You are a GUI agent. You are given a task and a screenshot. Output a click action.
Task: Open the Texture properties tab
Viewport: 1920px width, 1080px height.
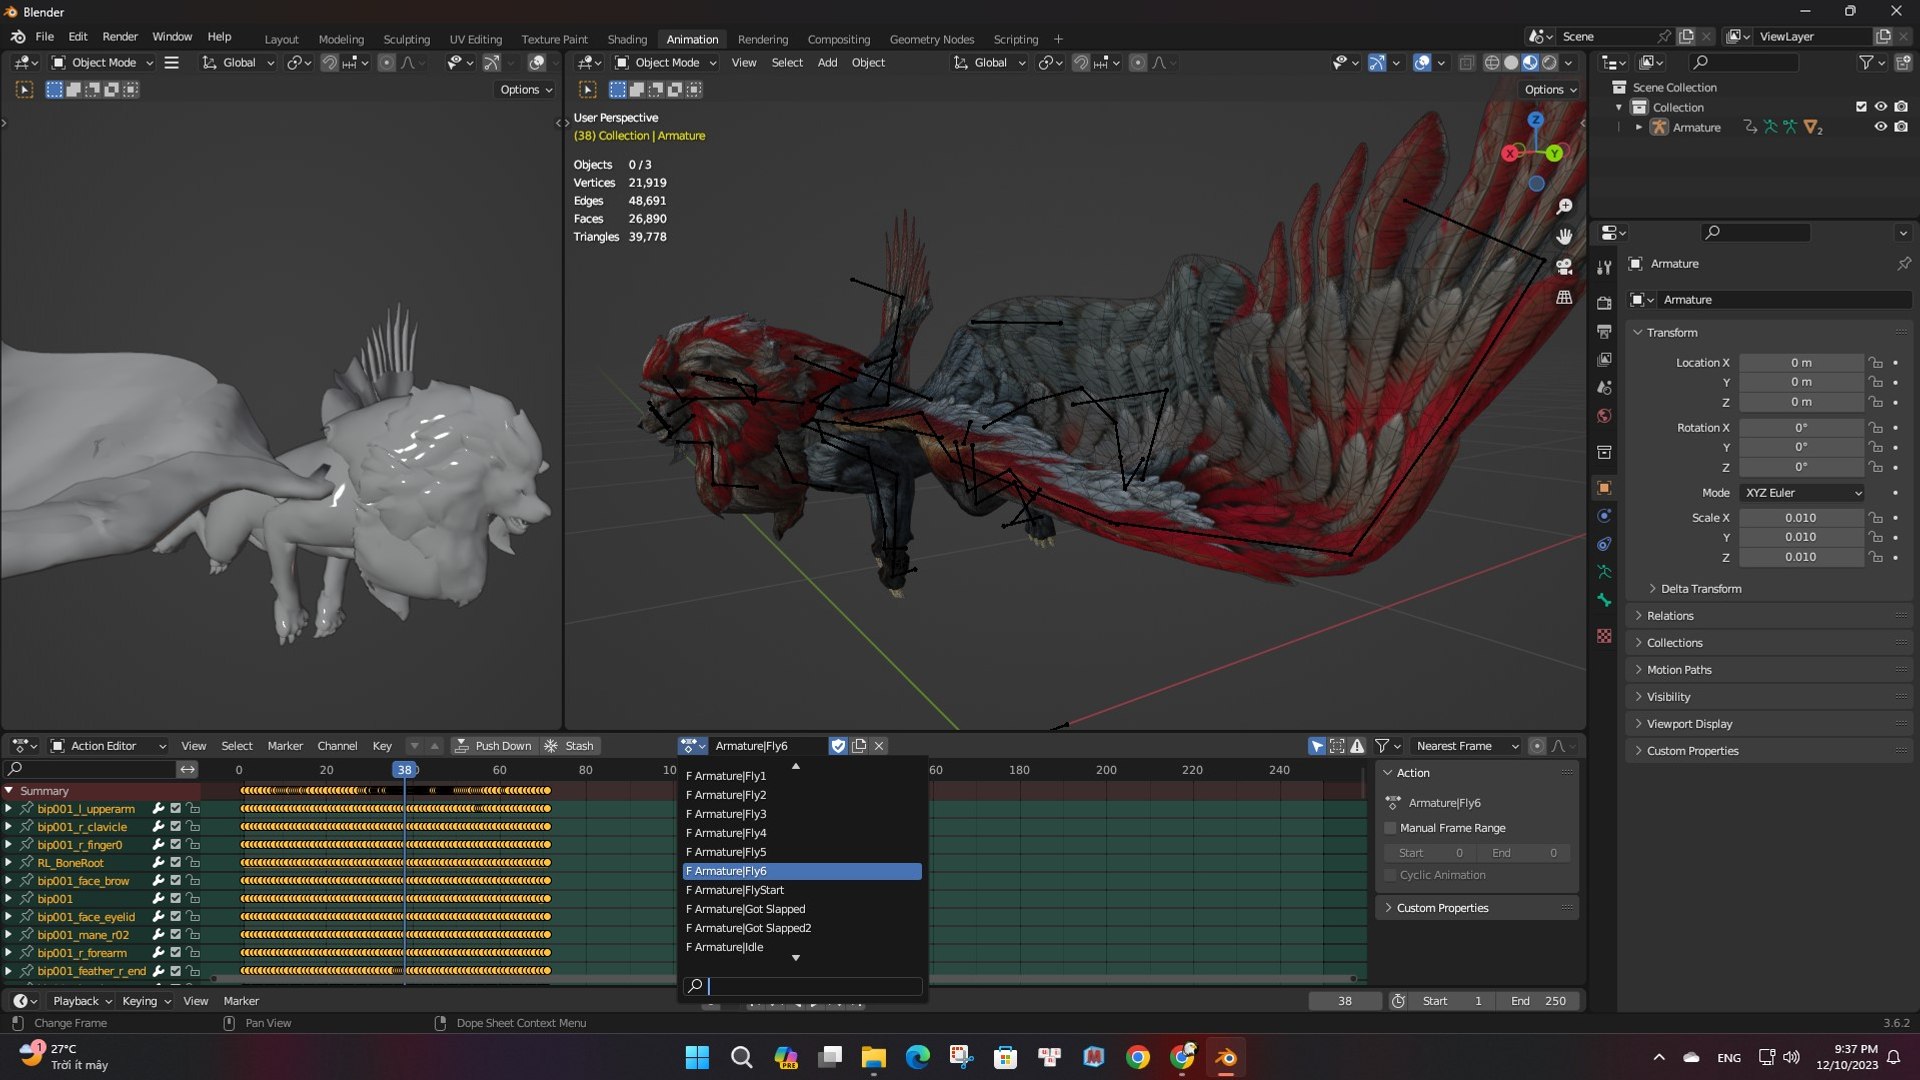point(1604,636)
